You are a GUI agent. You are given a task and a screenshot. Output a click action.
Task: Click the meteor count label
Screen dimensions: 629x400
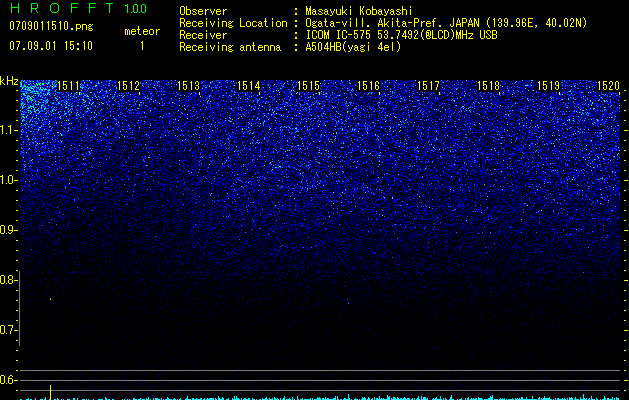coord(142,31)
